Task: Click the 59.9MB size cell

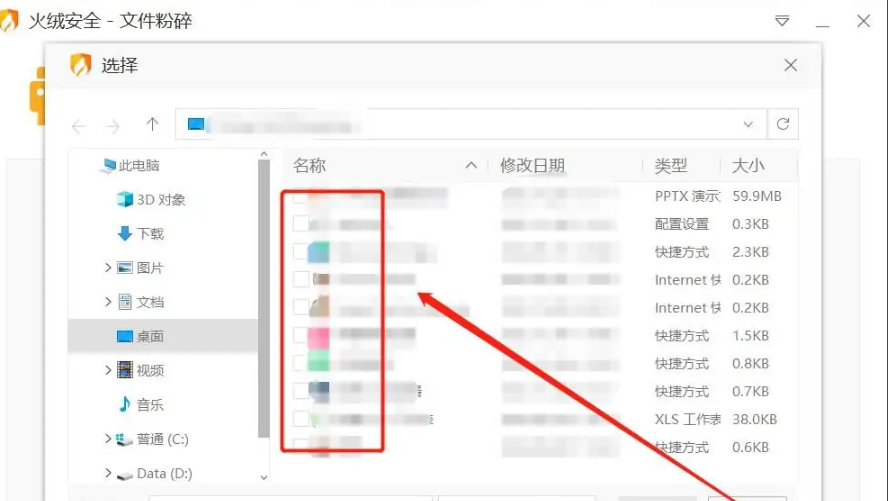Action: click(x=757, y=196)
